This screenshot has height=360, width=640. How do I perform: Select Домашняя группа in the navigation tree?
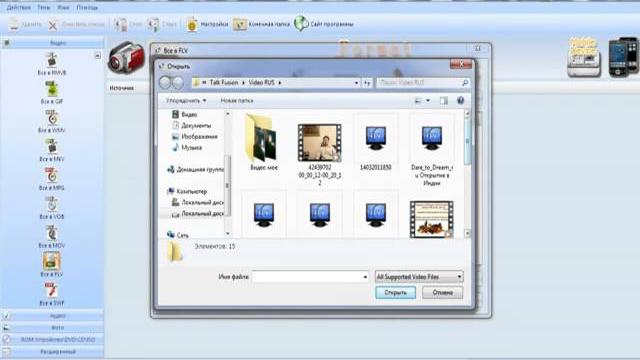pos(196,169)
